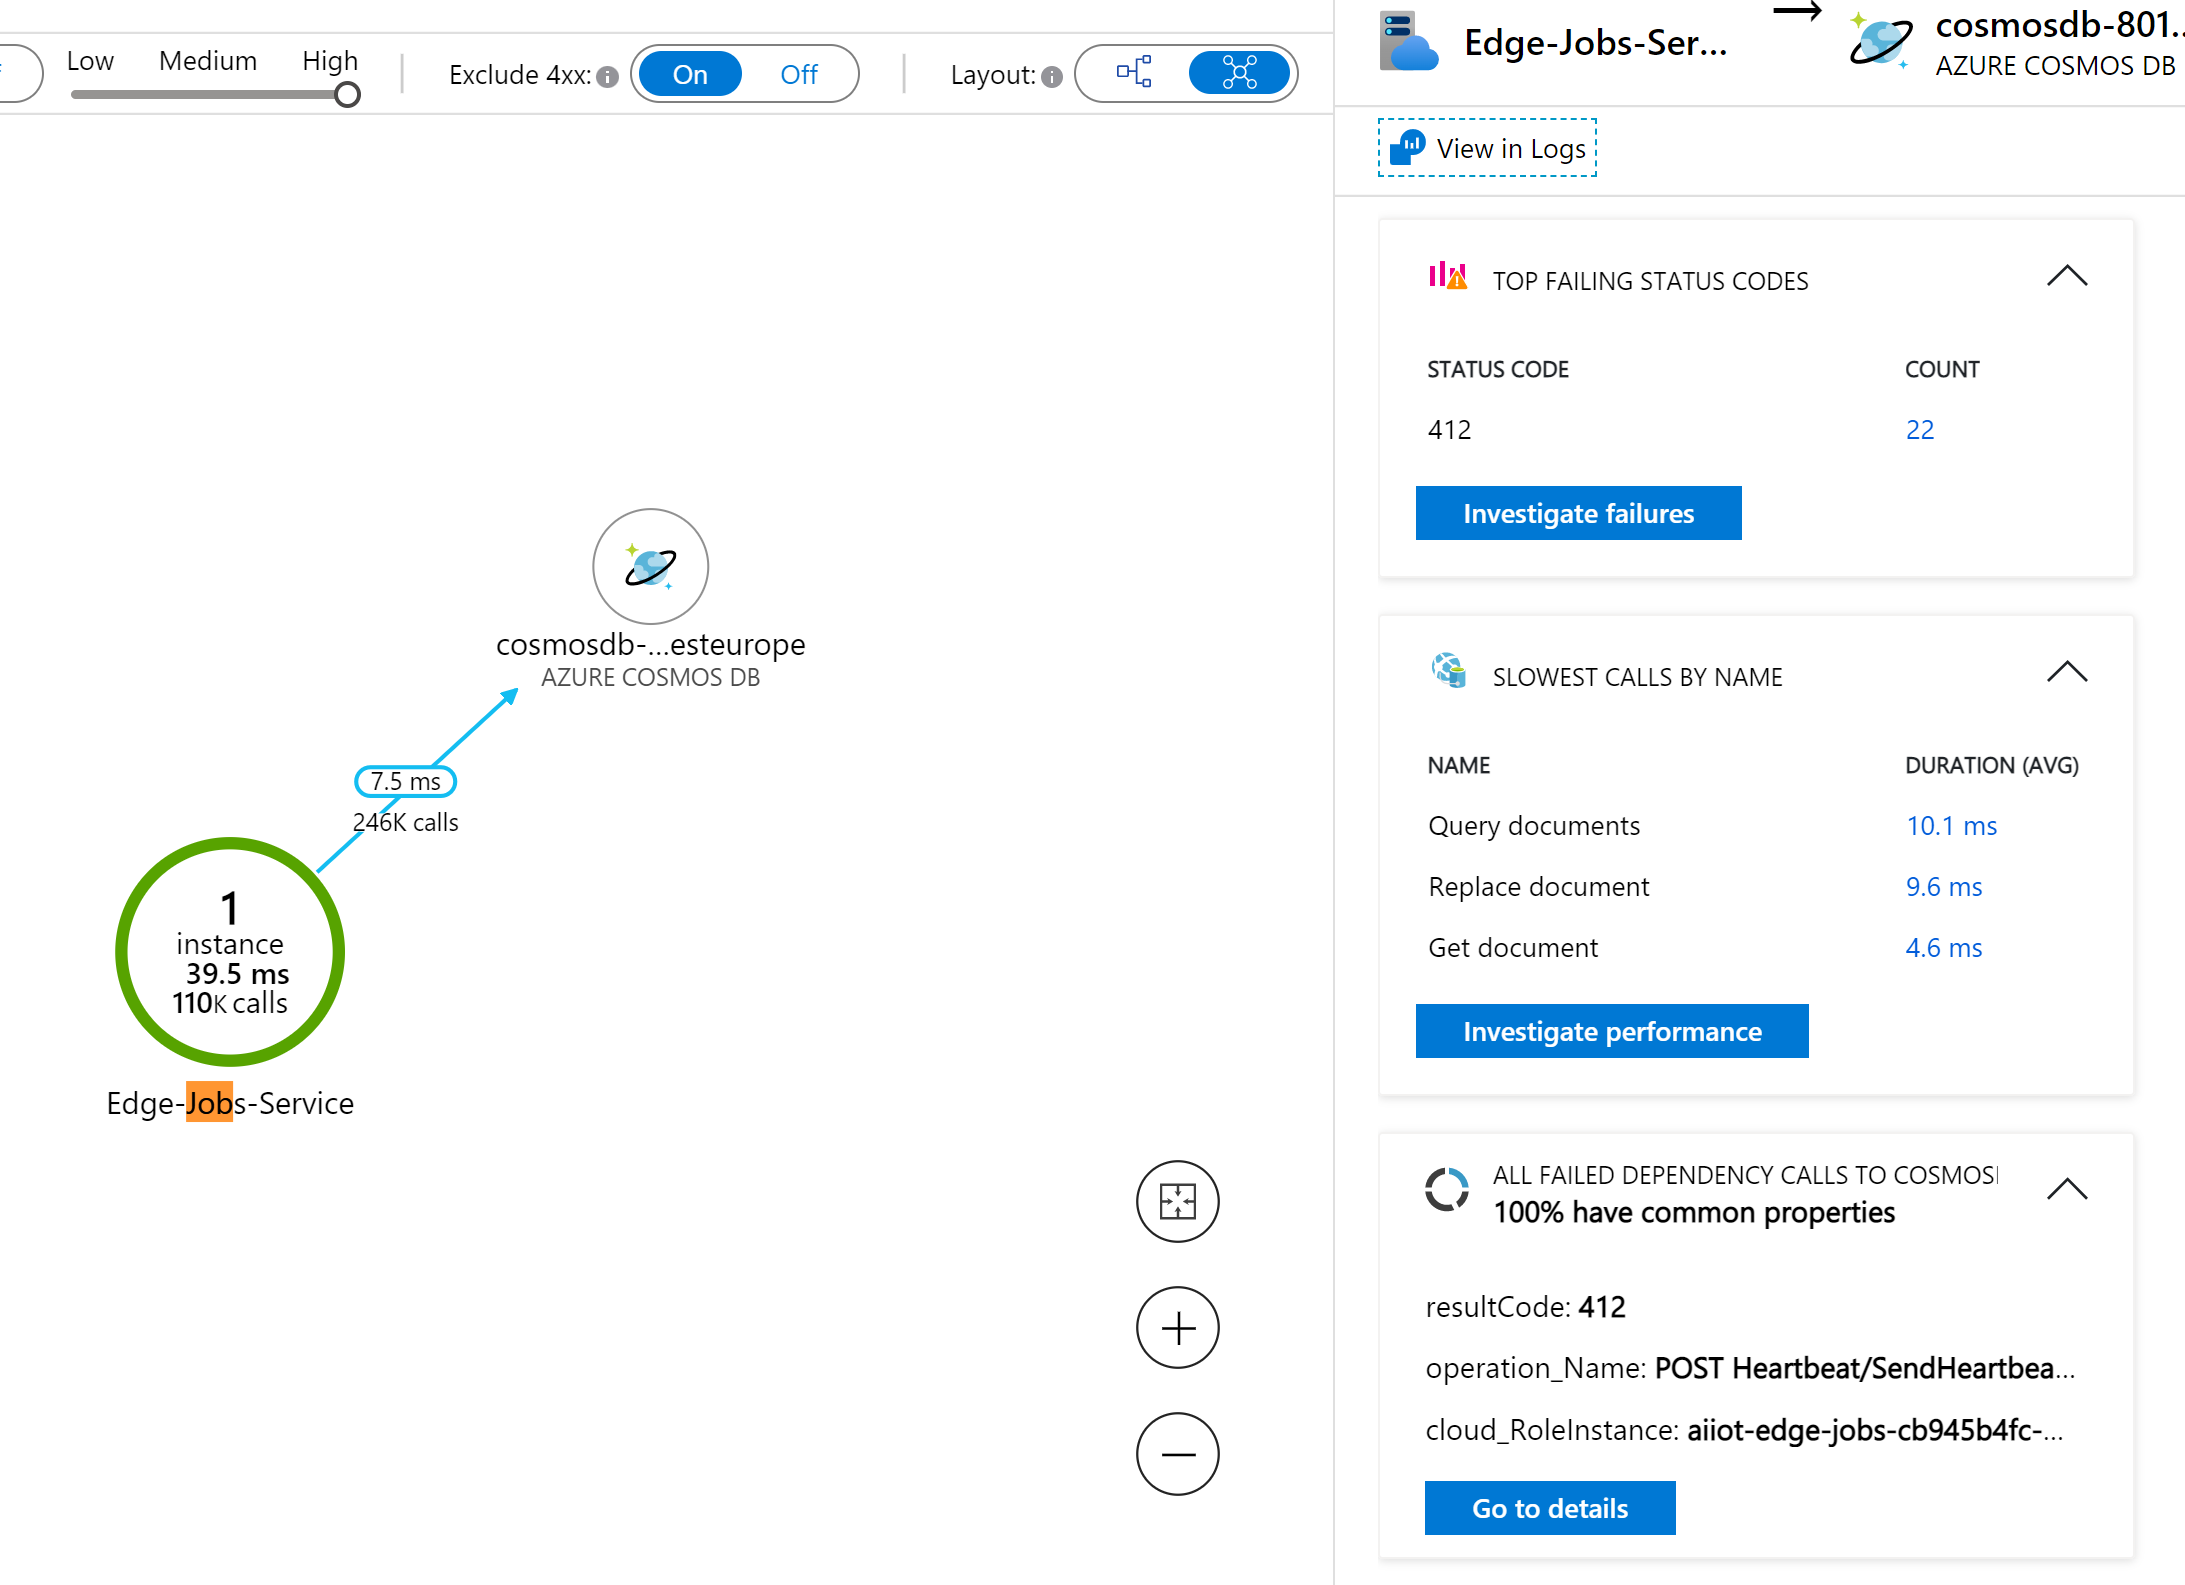This screenshot has height=1585, width=2185.
Task: Switch layout to hierarchical view
Action: [x=1133, y=72]
